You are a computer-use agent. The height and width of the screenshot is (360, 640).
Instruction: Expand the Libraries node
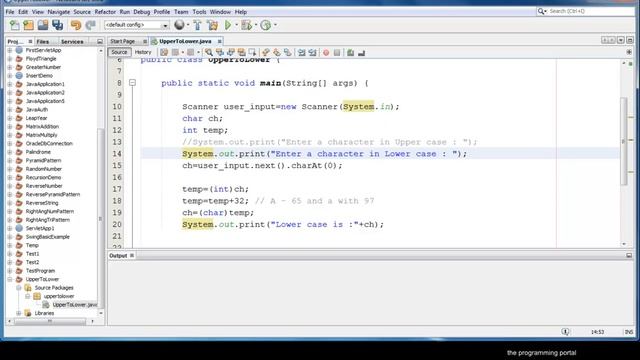pyautogui.click(x=18, y=313)
